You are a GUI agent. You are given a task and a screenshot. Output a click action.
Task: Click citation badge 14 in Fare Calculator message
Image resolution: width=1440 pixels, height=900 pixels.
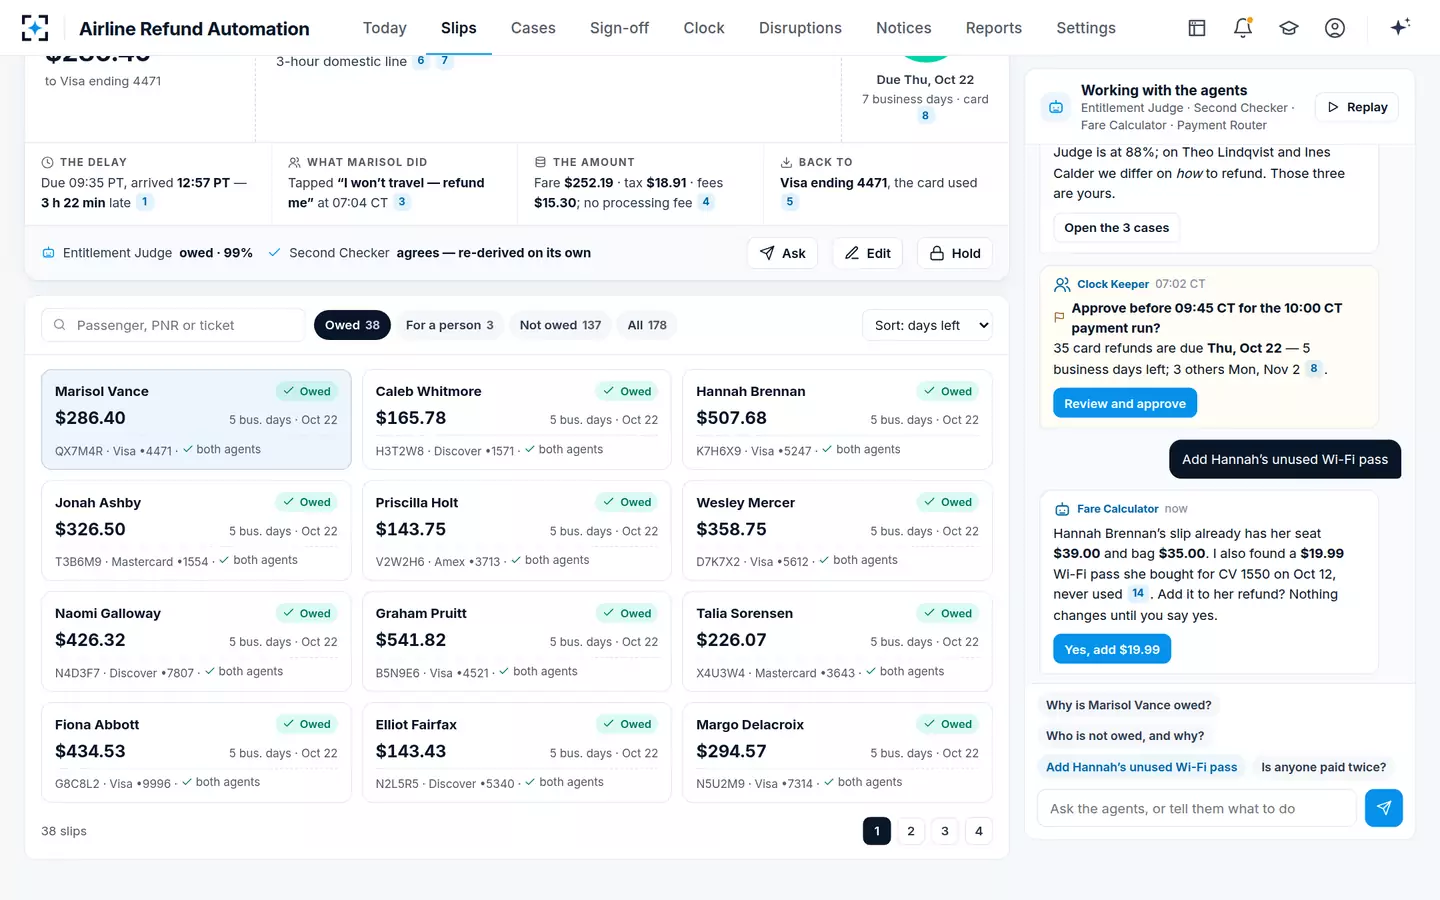pyautogui.click(x=1138, y=594)
